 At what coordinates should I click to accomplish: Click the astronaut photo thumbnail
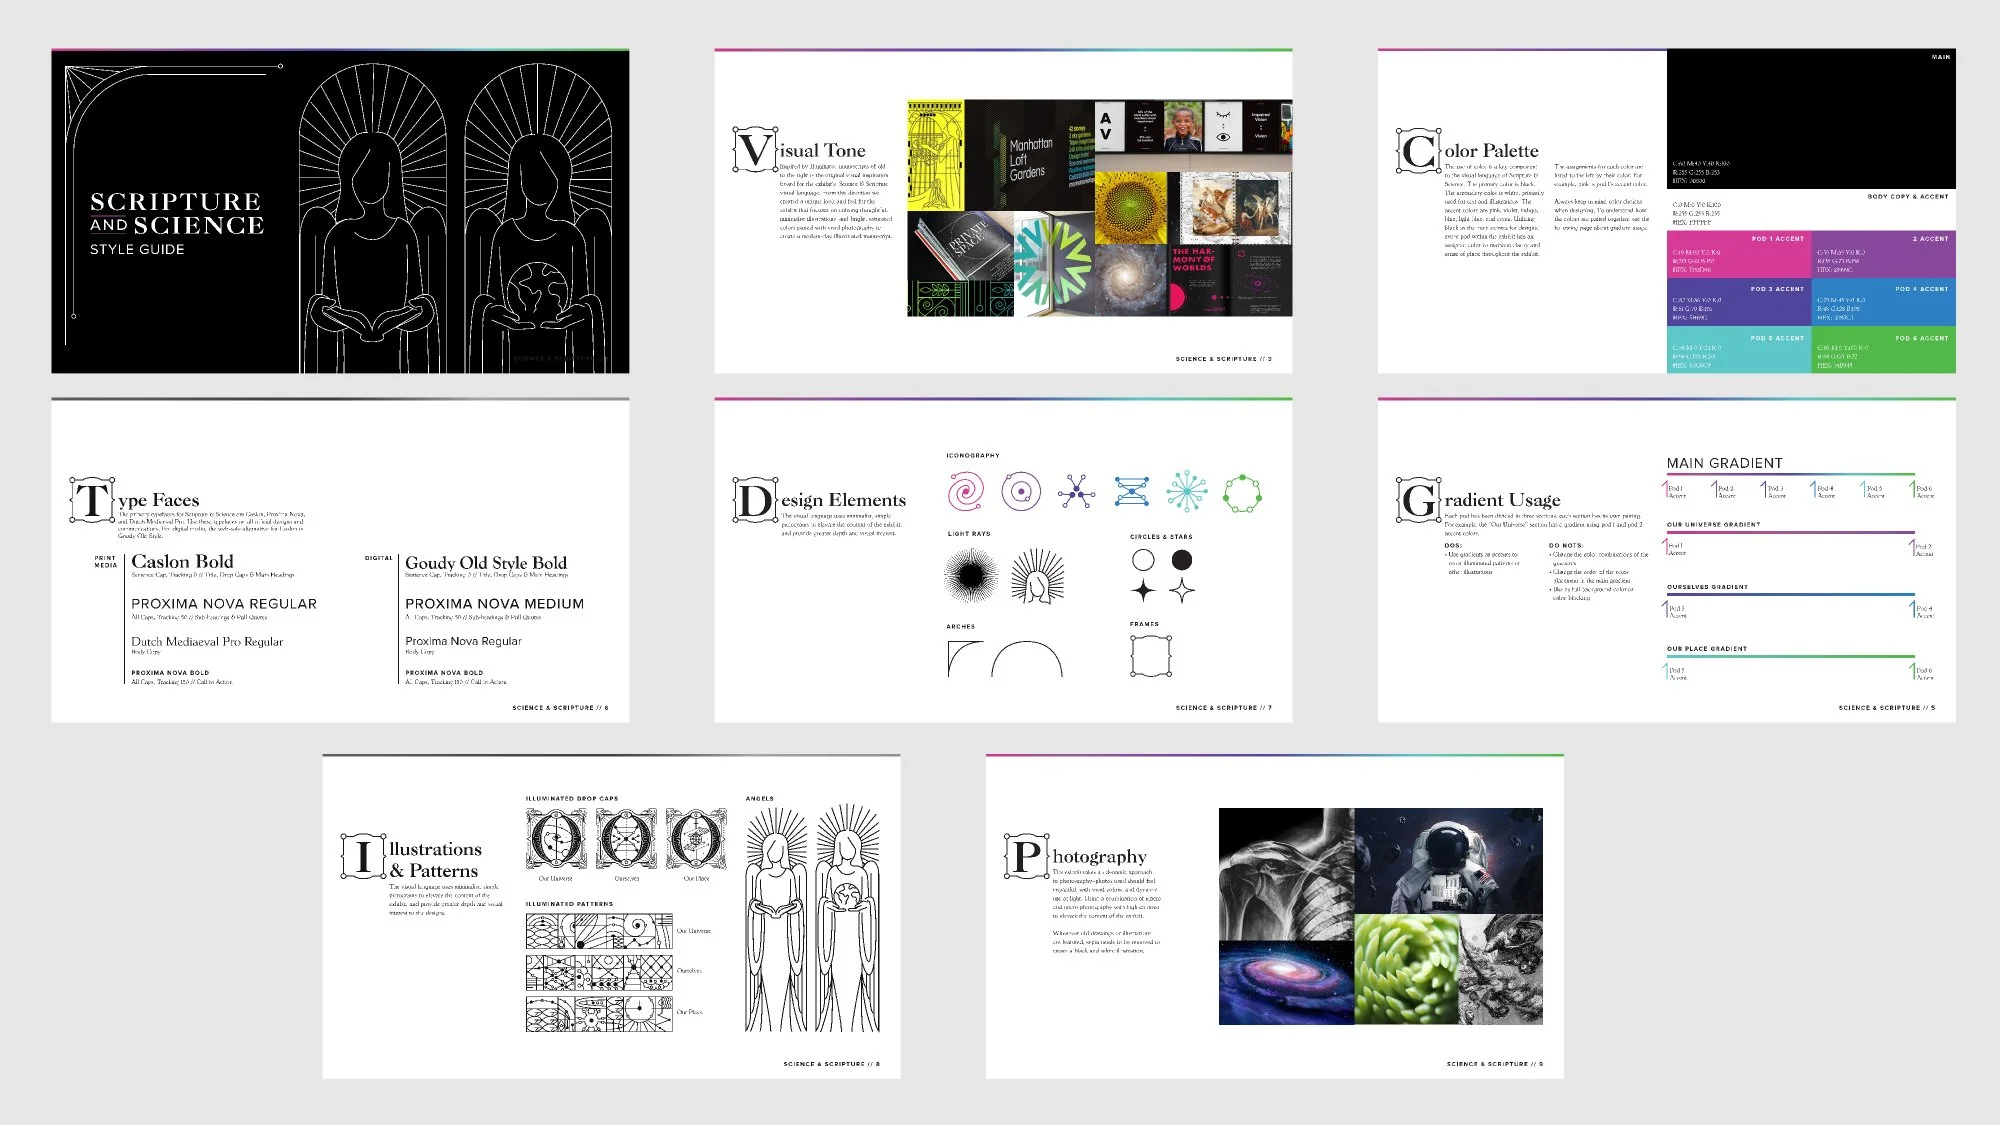pos(1448,860)
